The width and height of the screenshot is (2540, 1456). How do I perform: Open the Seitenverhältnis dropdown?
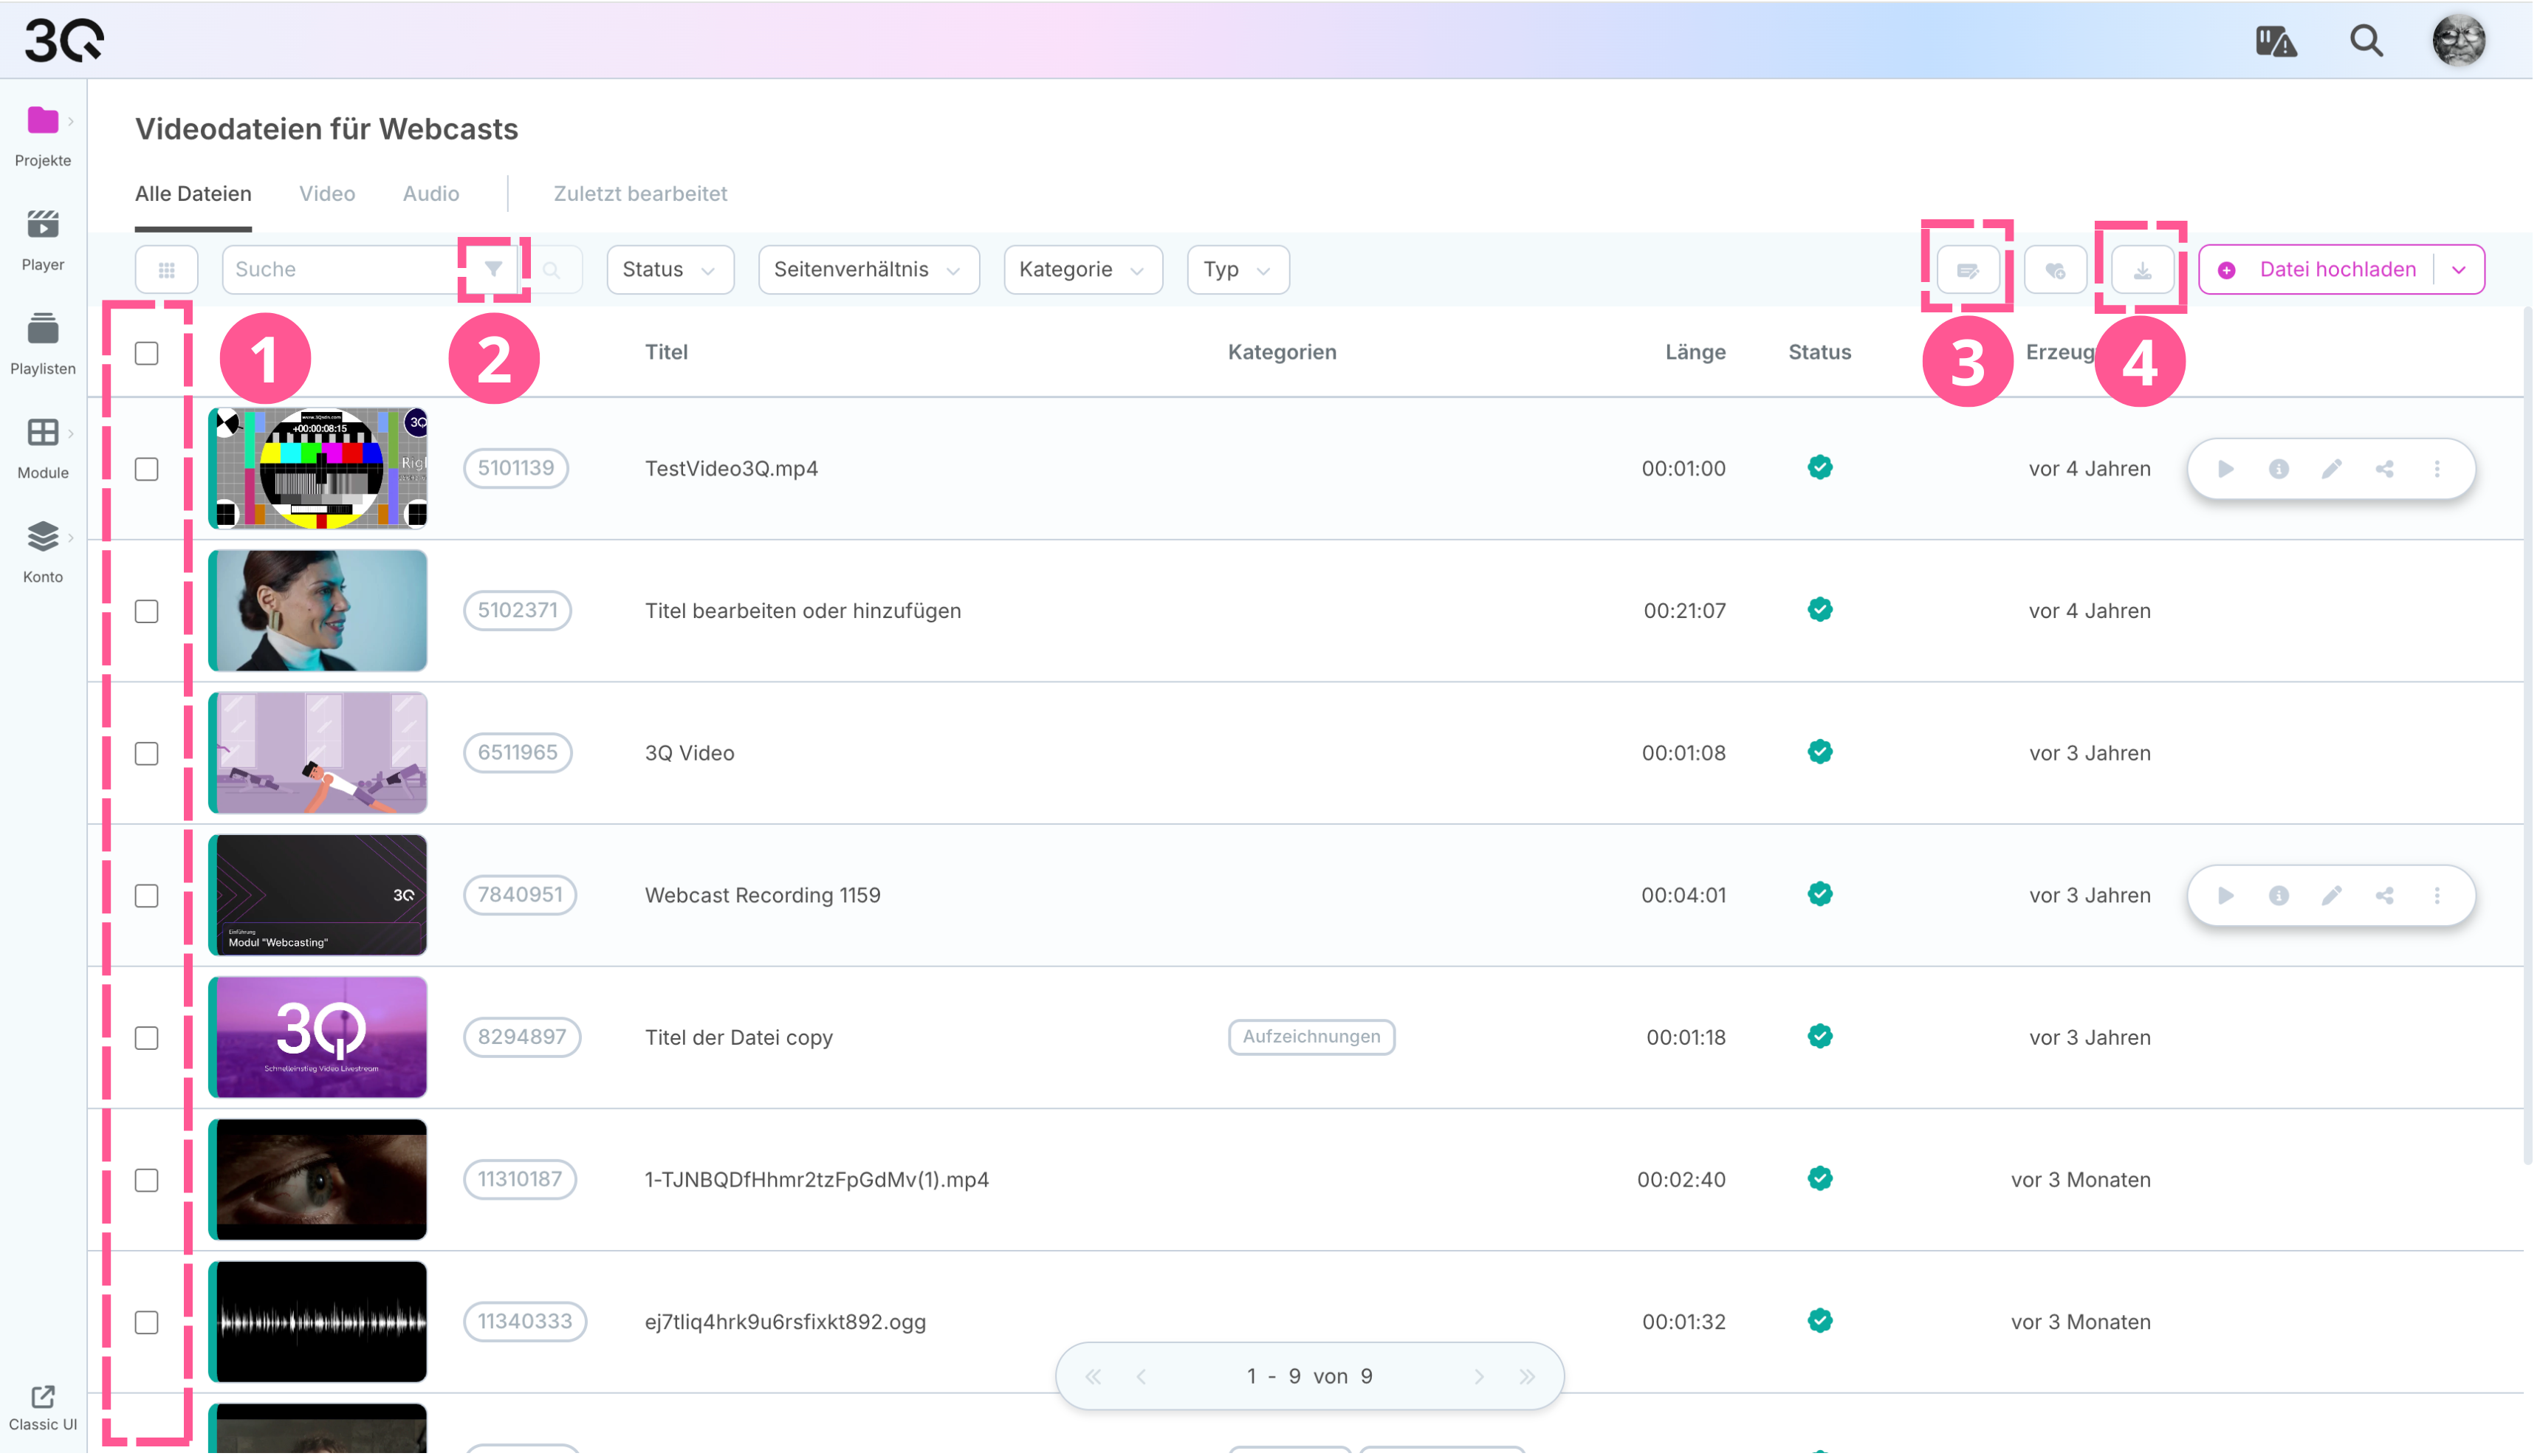[870, 270]
